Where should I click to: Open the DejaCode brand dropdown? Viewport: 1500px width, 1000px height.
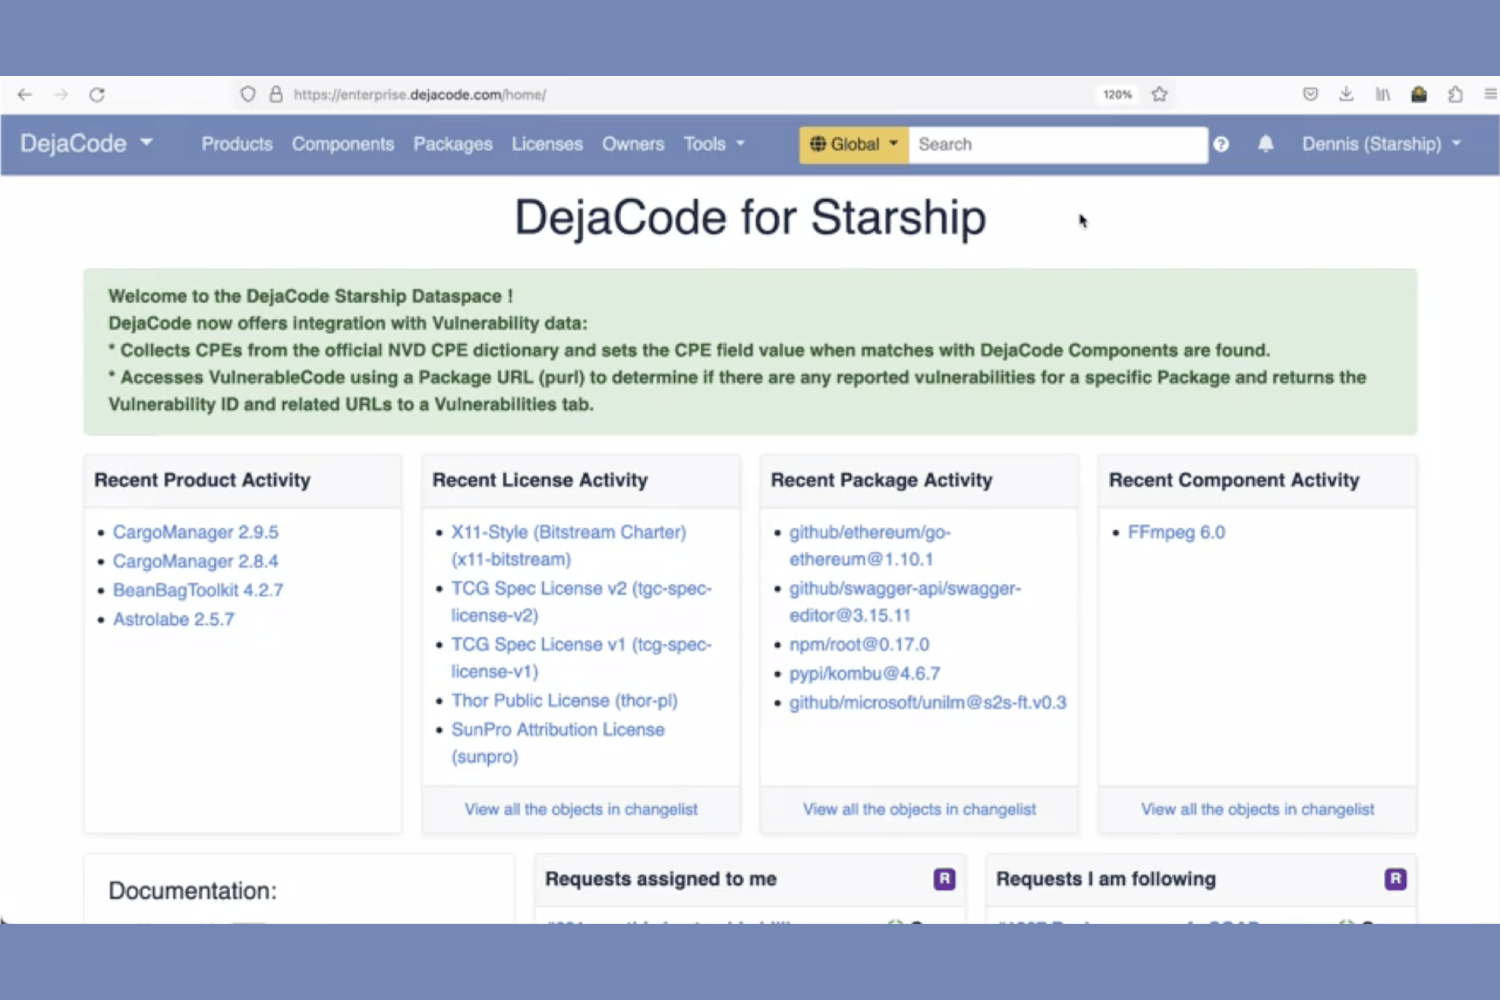tap(86, 143)
